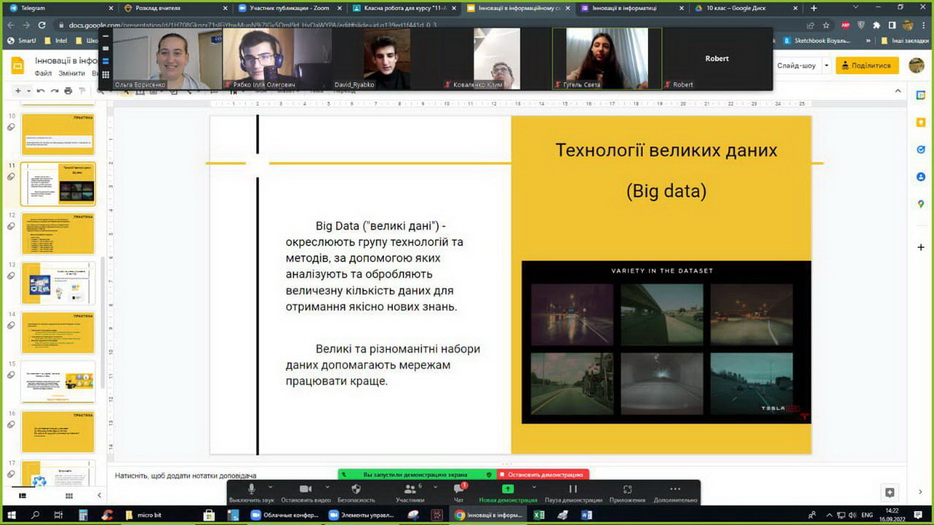934x525 pixels.
Task: Switch to Участник публикации Zoom tab
Action: click(290, 8)
